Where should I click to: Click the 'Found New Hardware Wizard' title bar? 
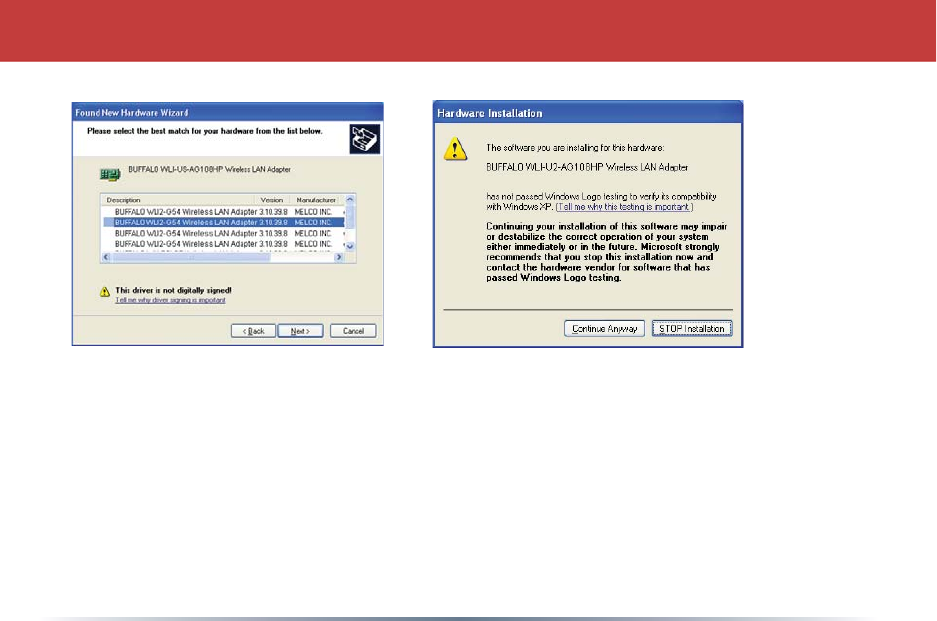click(x=228, y=112)
